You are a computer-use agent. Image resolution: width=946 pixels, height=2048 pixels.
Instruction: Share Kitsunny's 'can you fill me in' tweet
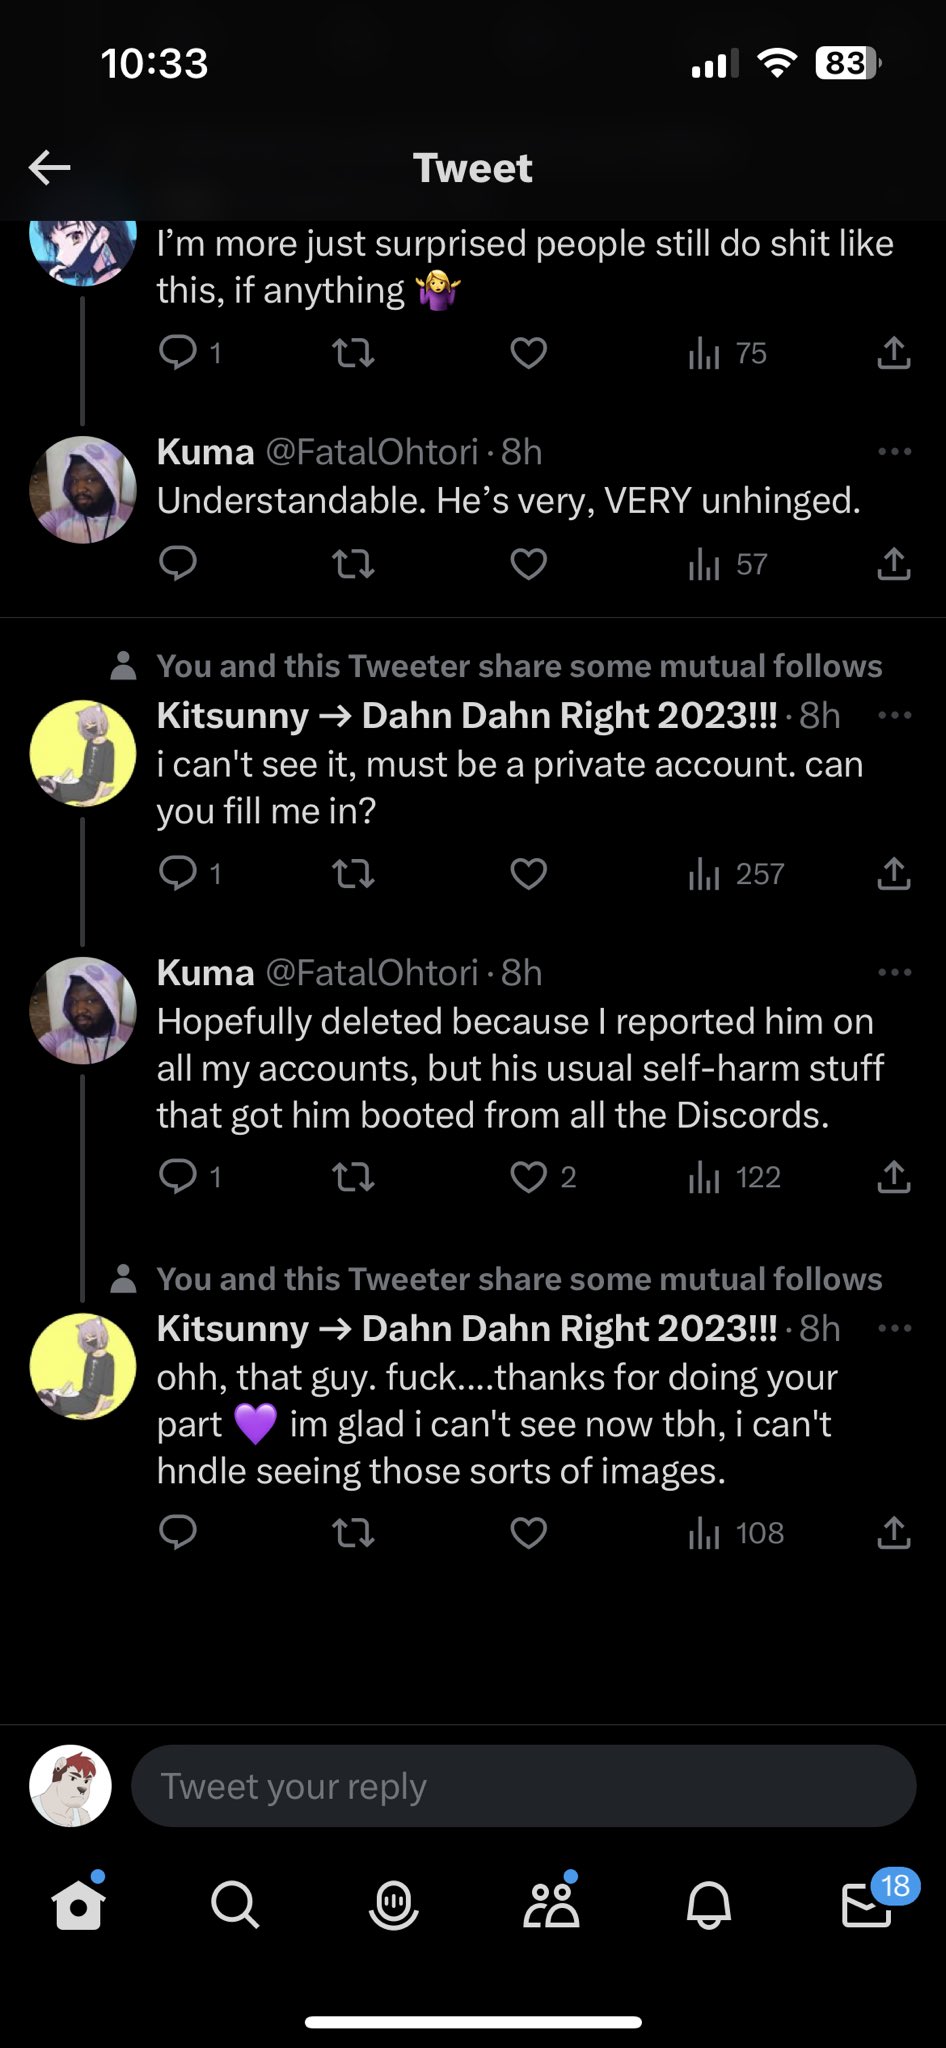[893, 874]
